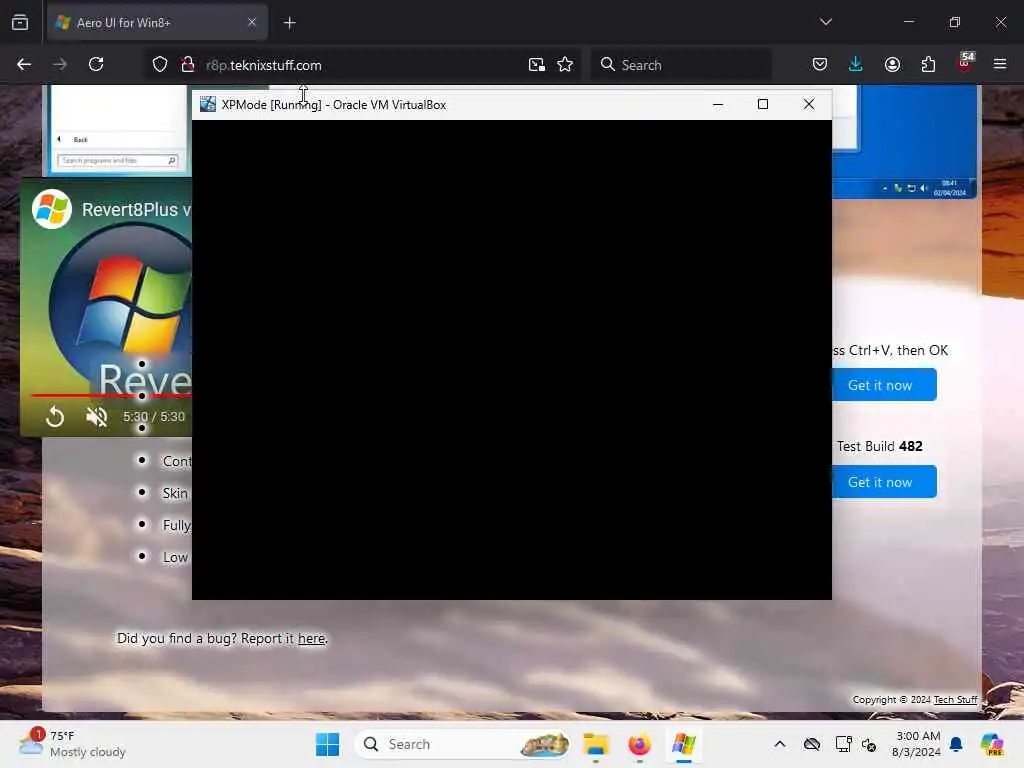Open the clock showing 3:00 AM
Viewport: 1024px width, 768px height.
click(x=917, y=744)
